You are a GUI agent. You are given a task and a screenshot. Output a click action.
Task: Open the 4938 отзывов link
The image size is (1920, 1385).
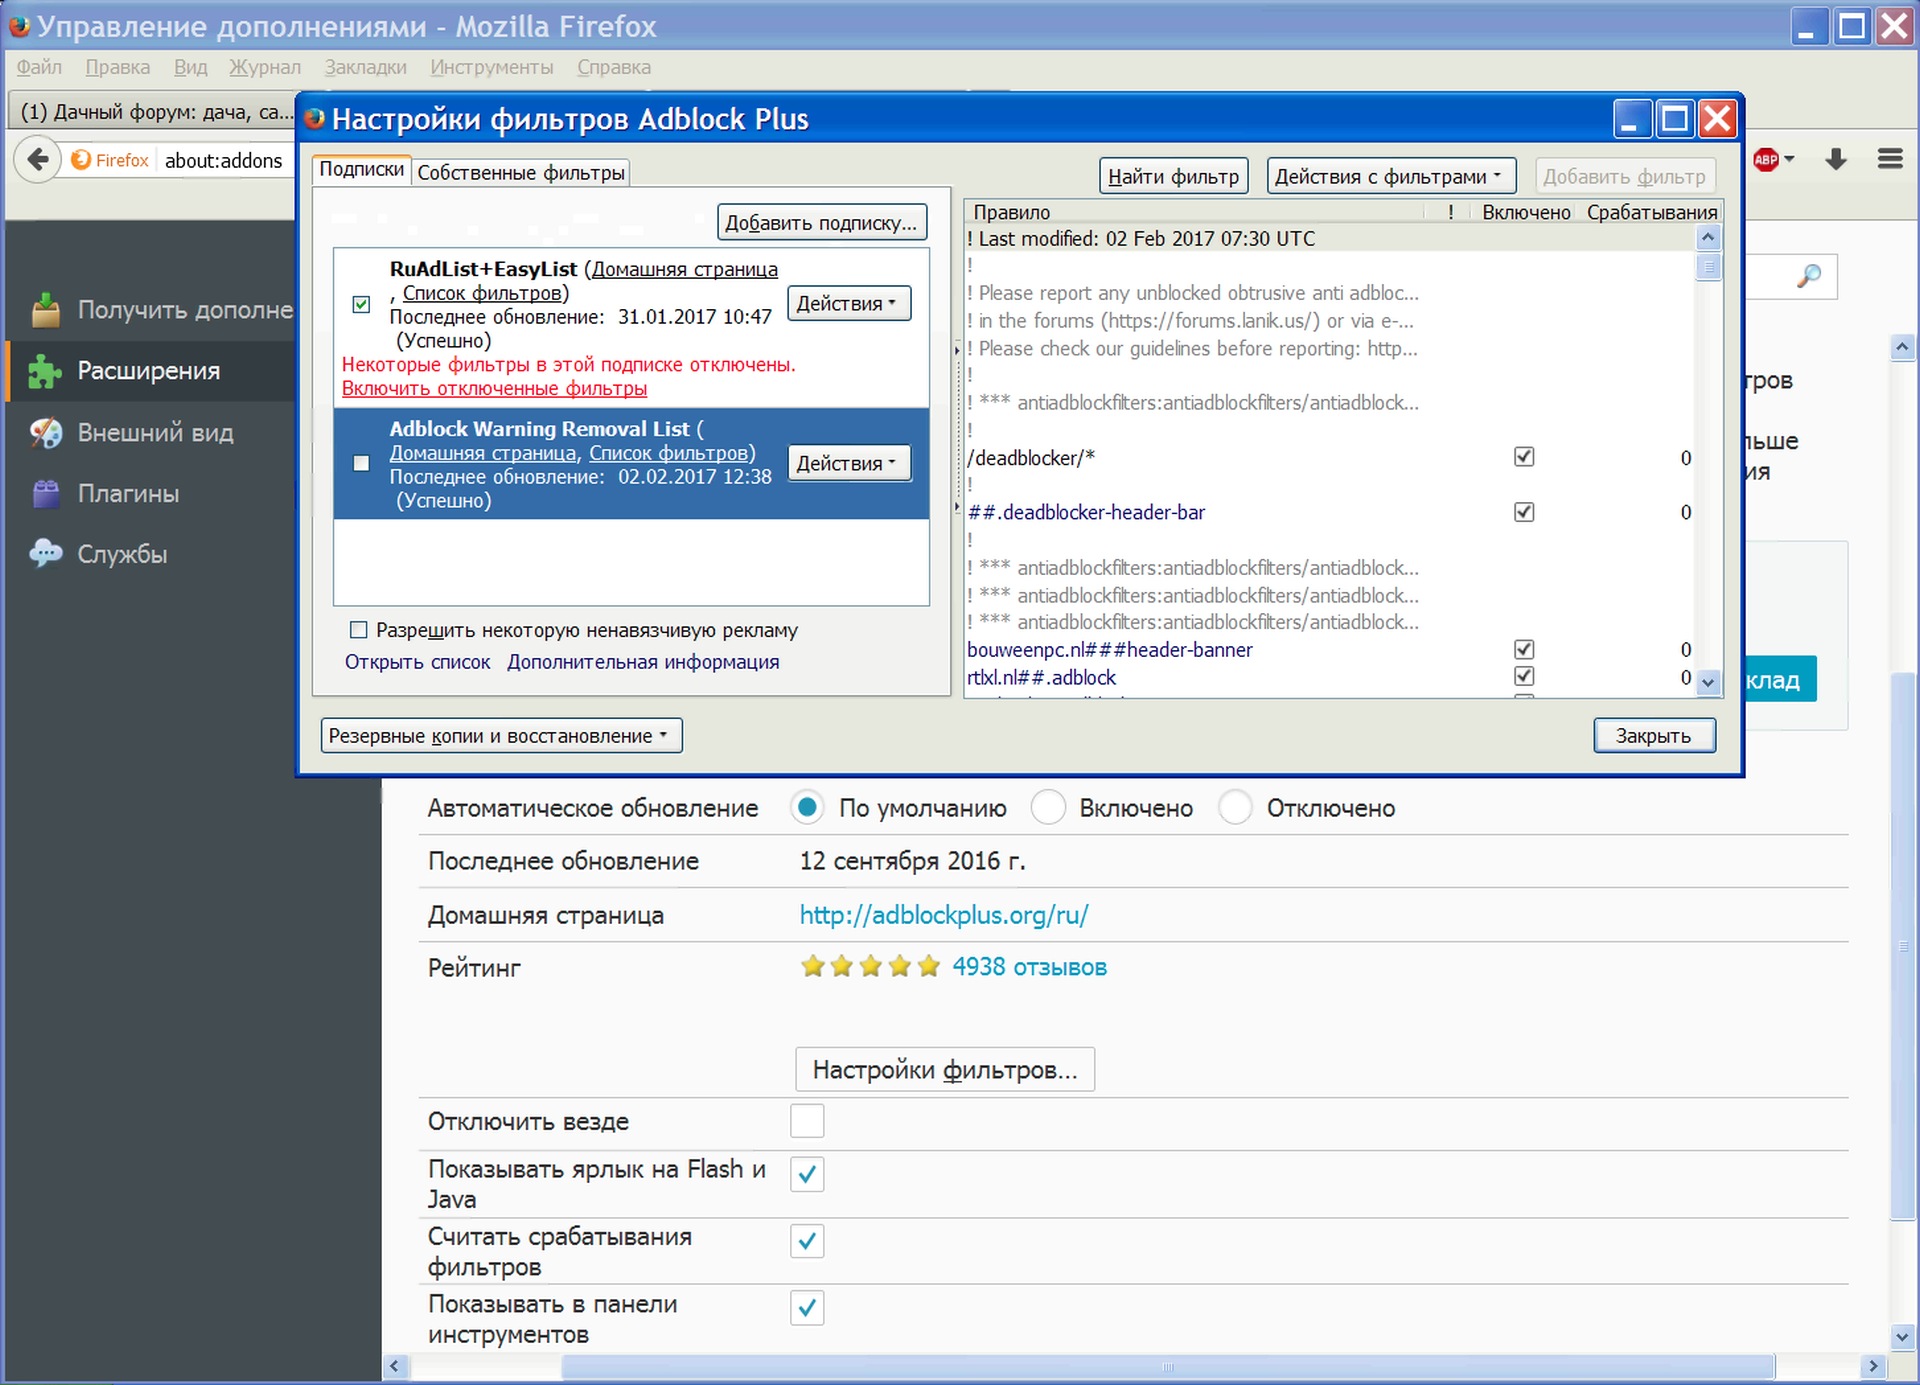pos(1029,966)
